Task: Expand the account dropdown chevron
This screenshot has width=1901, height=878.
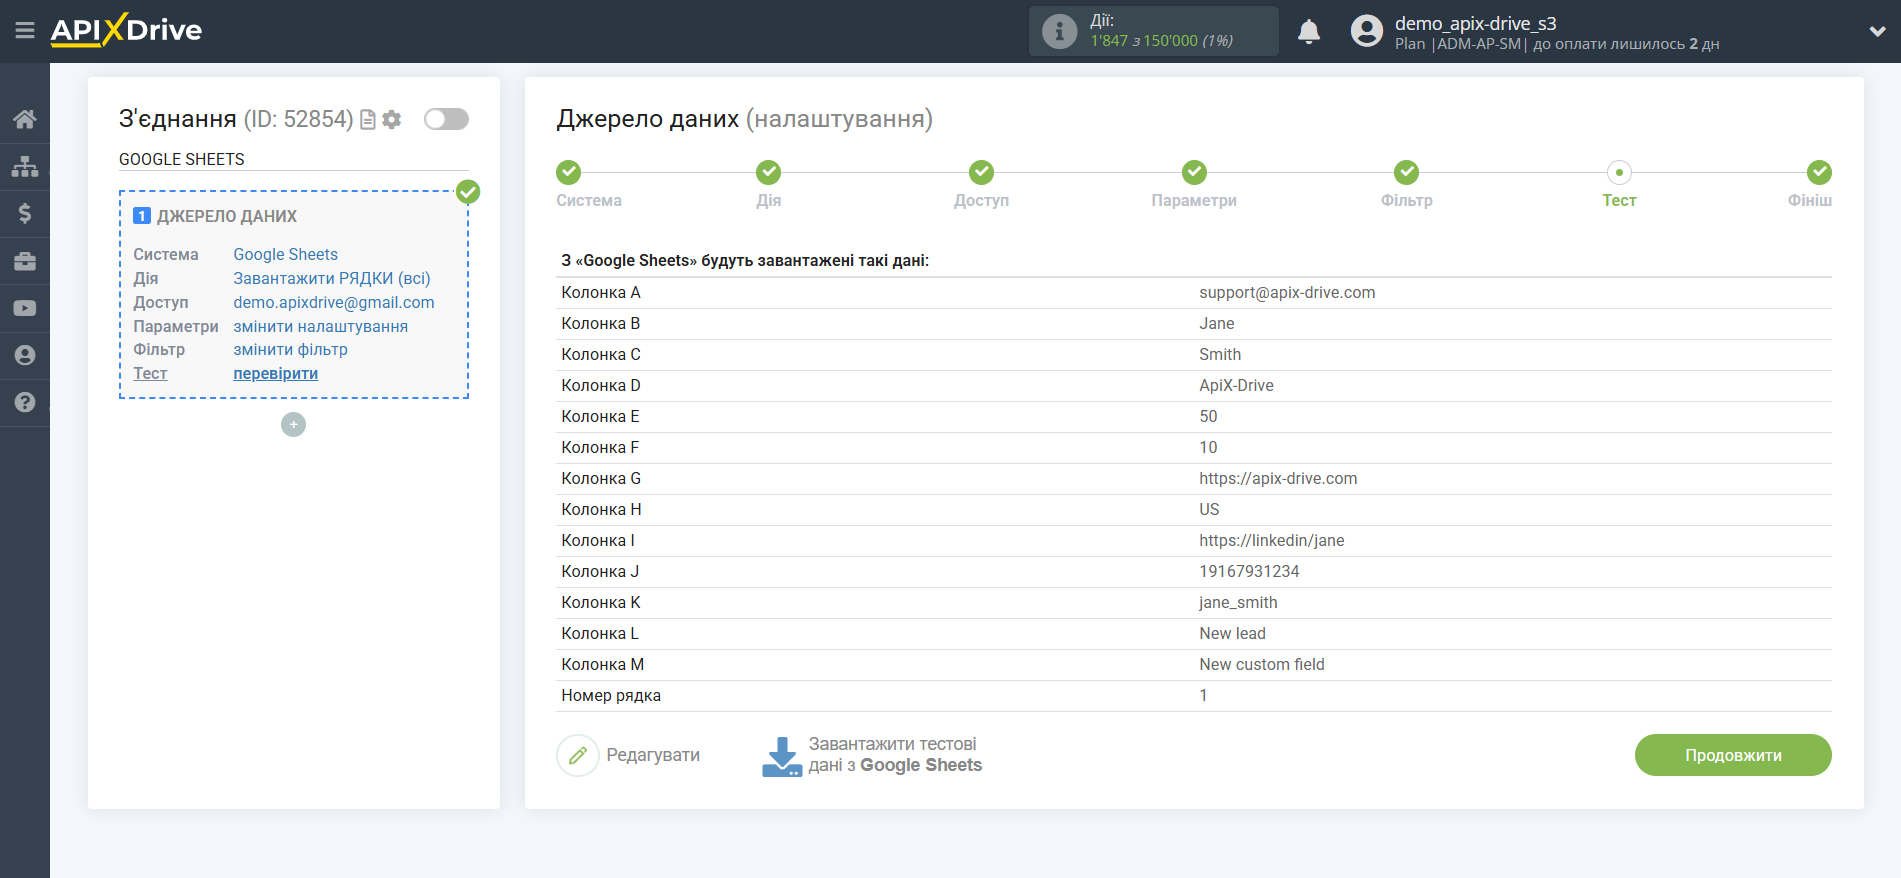Action: coord(1877,32)
